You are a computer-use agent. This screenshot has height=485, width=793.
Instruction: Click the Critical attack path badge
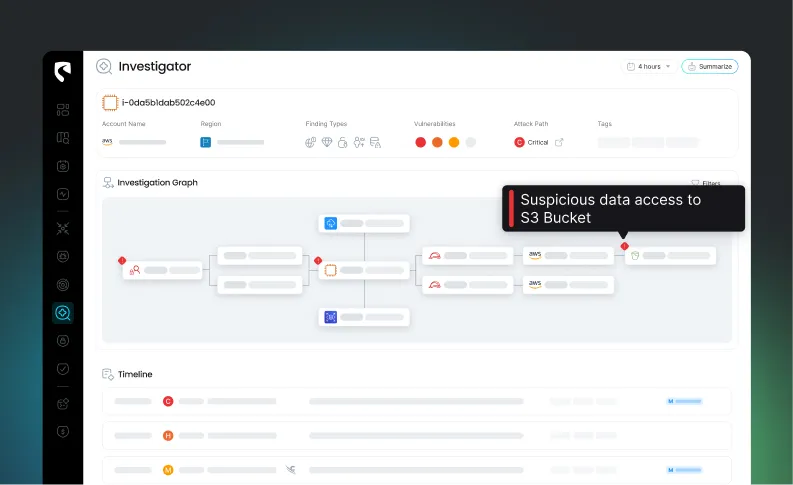pos(531,143)
